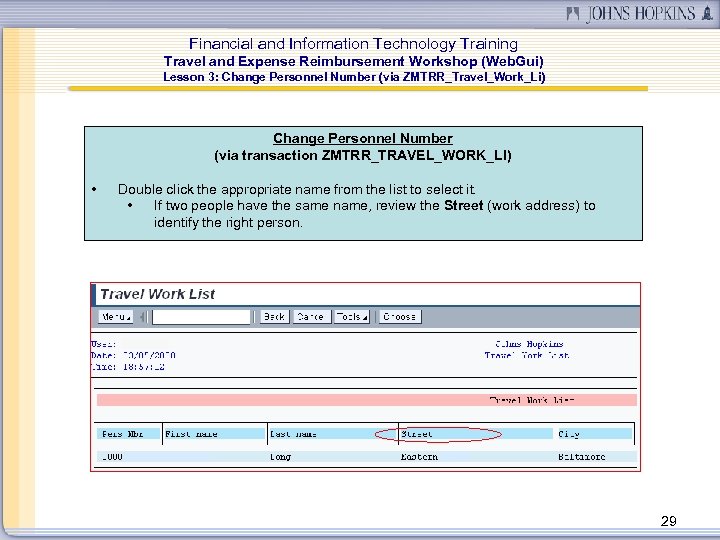
Task: Click the Cancel button
Action: 311,317
